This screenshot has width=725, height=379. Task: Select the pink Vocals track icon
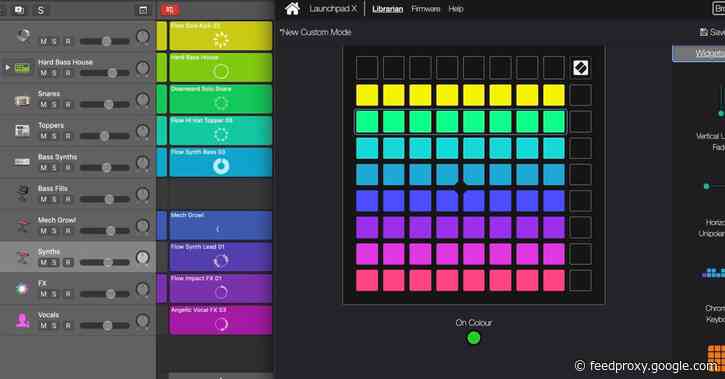(x=22, y=320)
